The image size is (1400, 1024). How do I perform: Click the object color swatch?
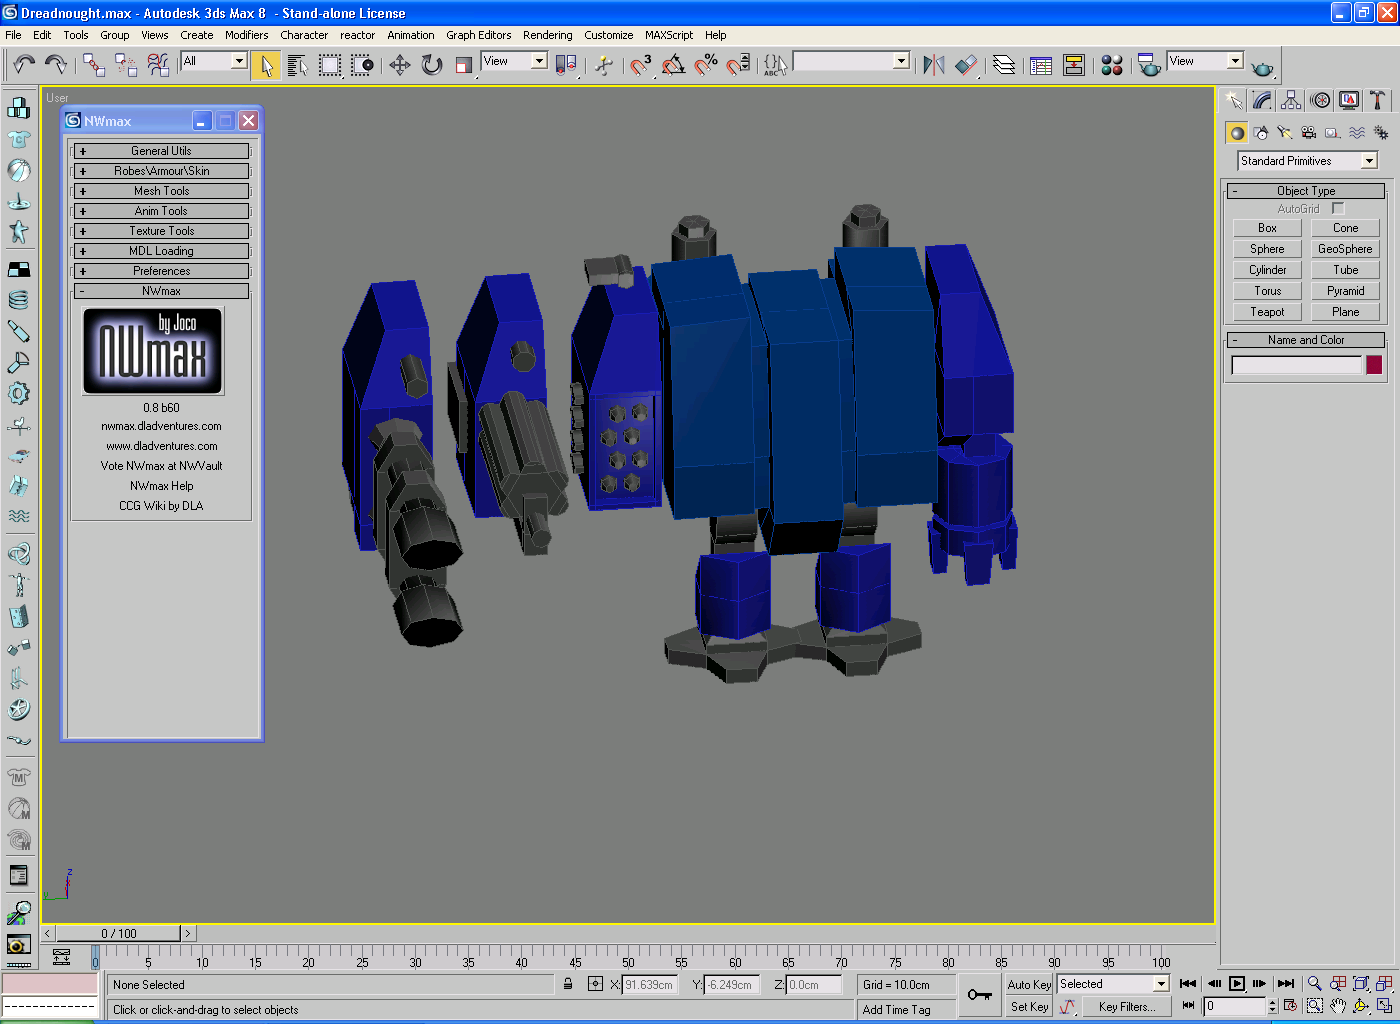click(1374, 365)
